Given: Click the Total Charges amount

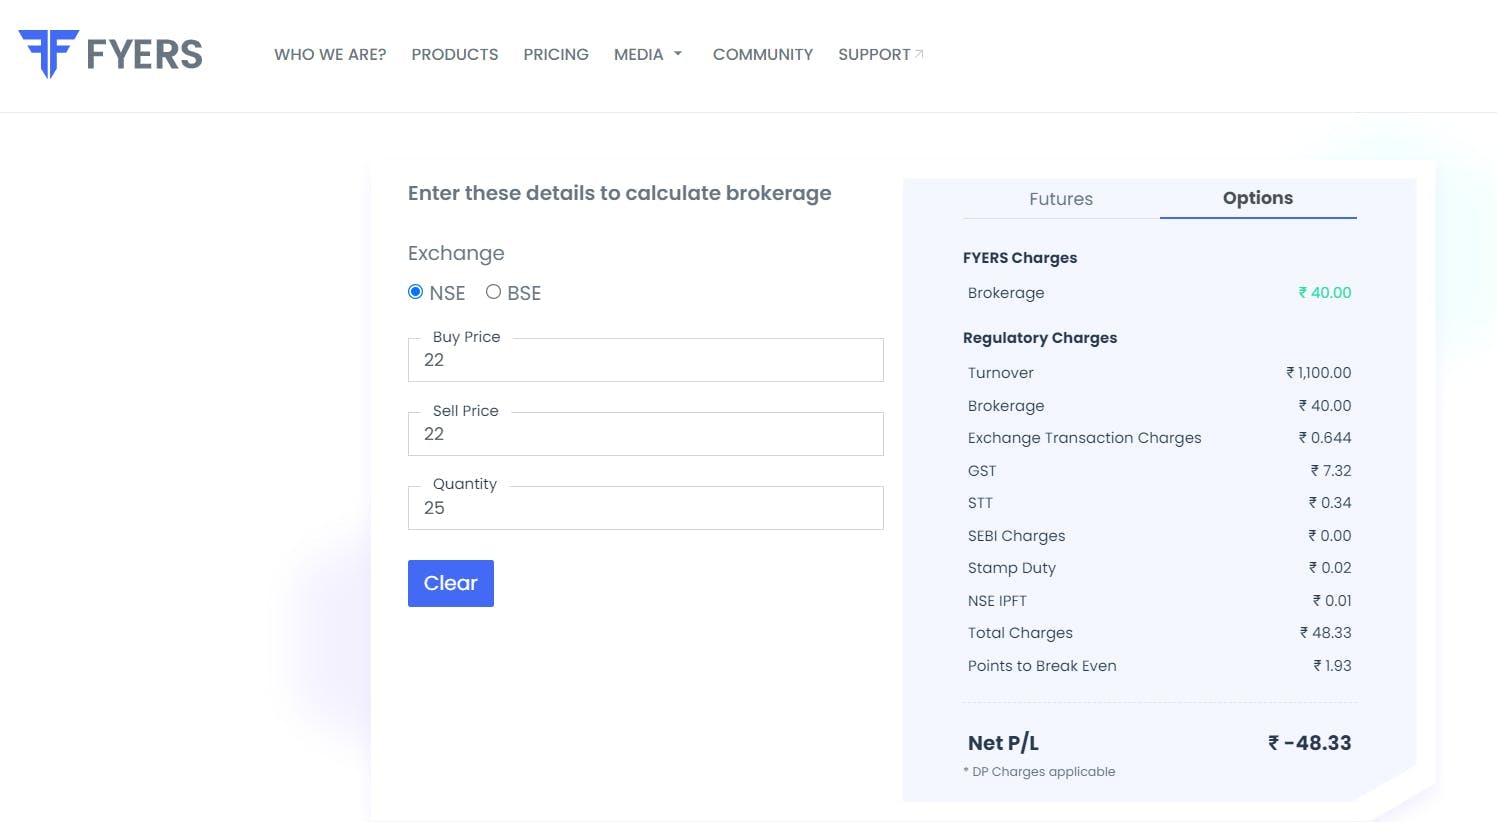Looking at the screenshot, I should coord(1325,633).
